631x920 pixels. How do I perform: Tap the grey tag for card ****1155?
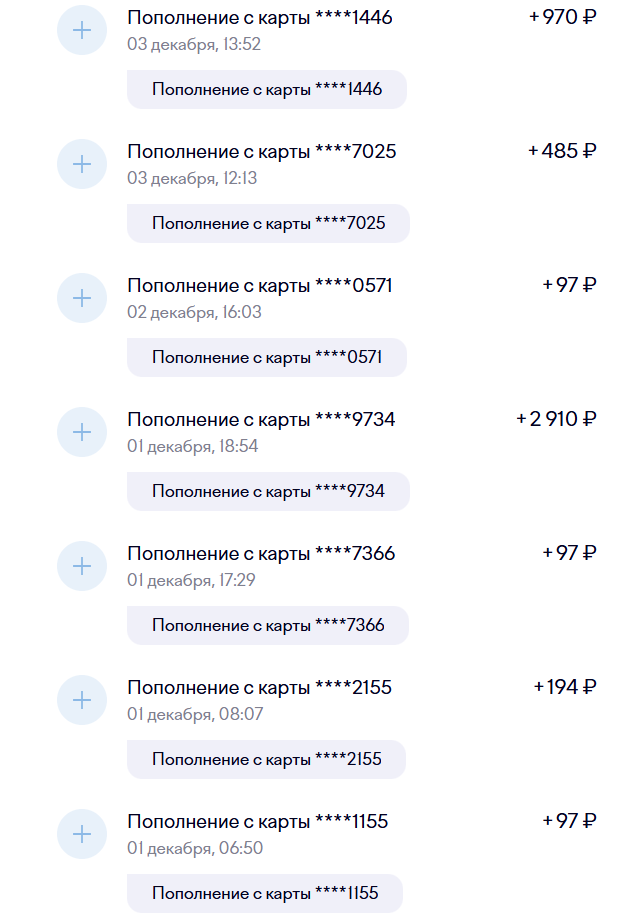coord(265,893)
